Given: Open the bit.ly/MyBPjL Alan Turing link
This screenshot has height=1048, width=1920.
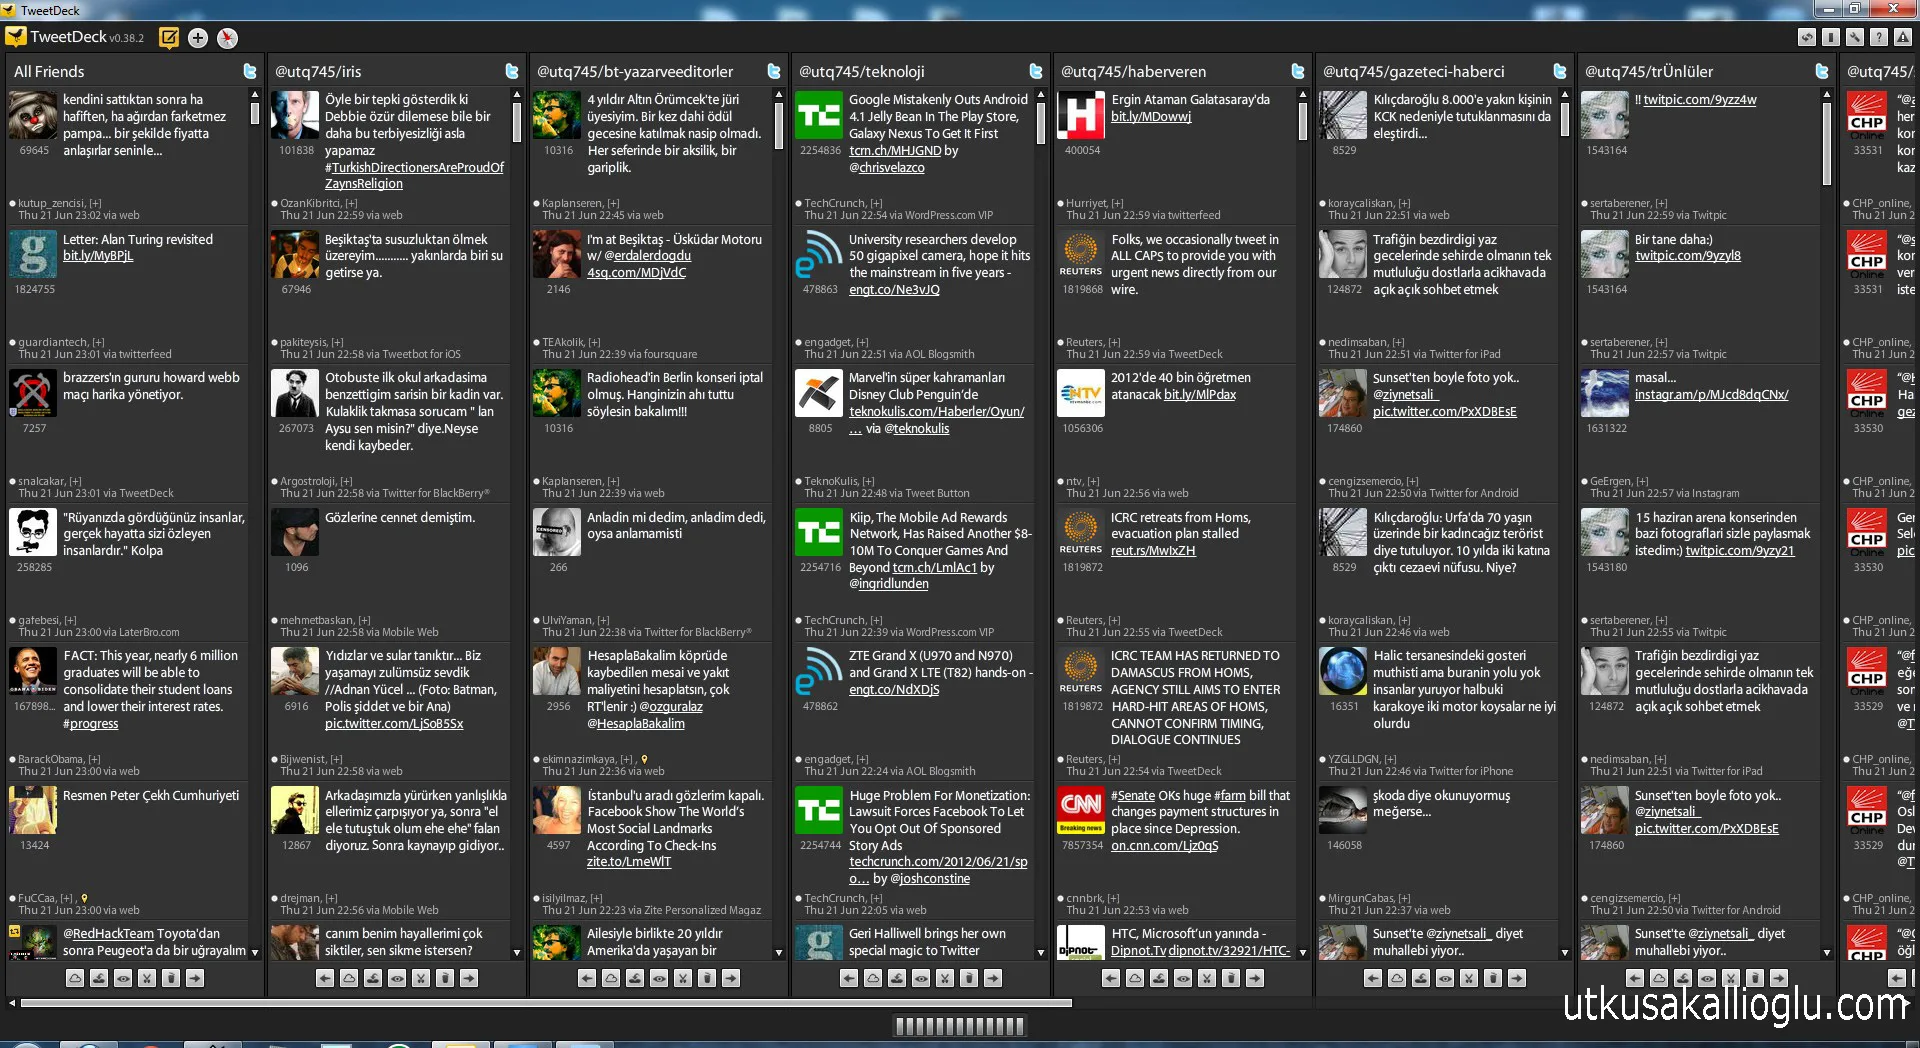Looking at the screenshot, I should 98,256.
